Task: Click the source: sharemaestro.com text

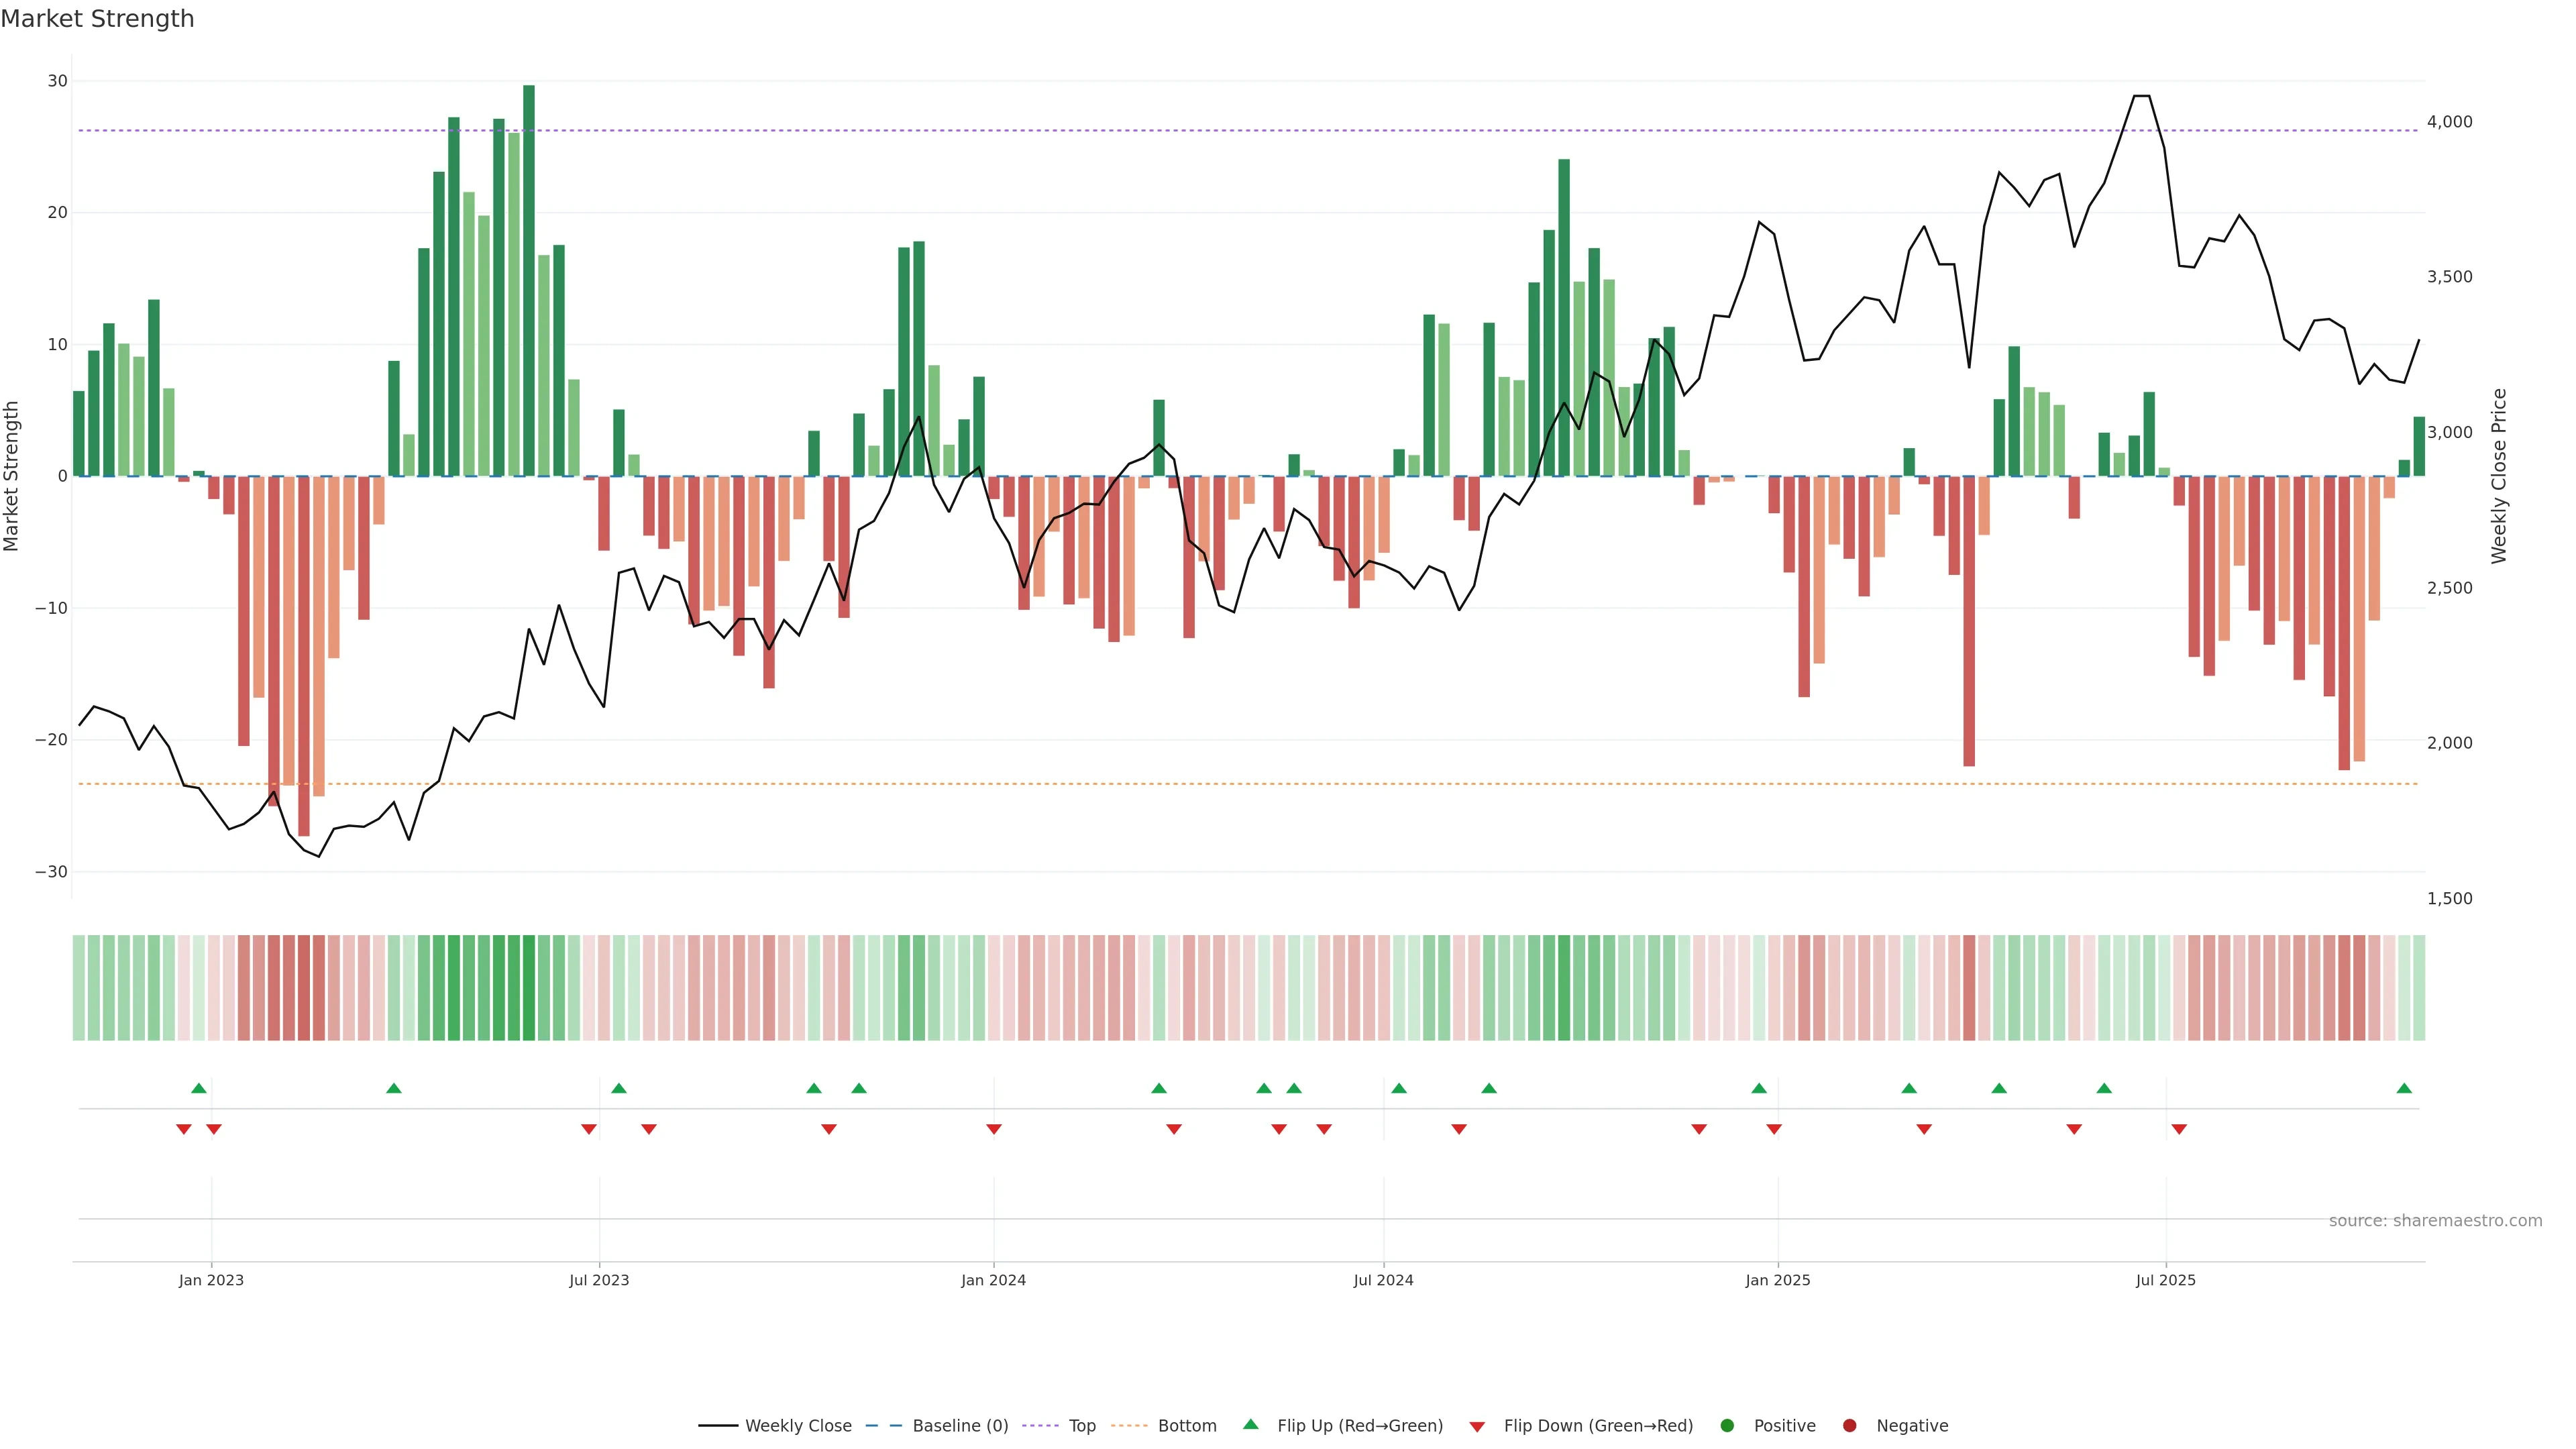Action: (2435, 1221)
